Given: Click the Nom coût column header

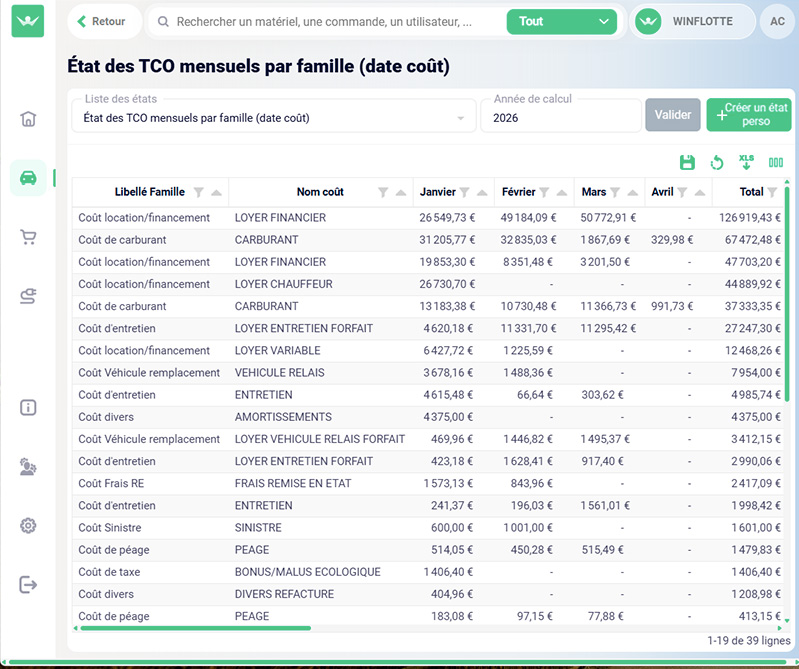Looking at the screenshot, I should click(x=320, y=192).
